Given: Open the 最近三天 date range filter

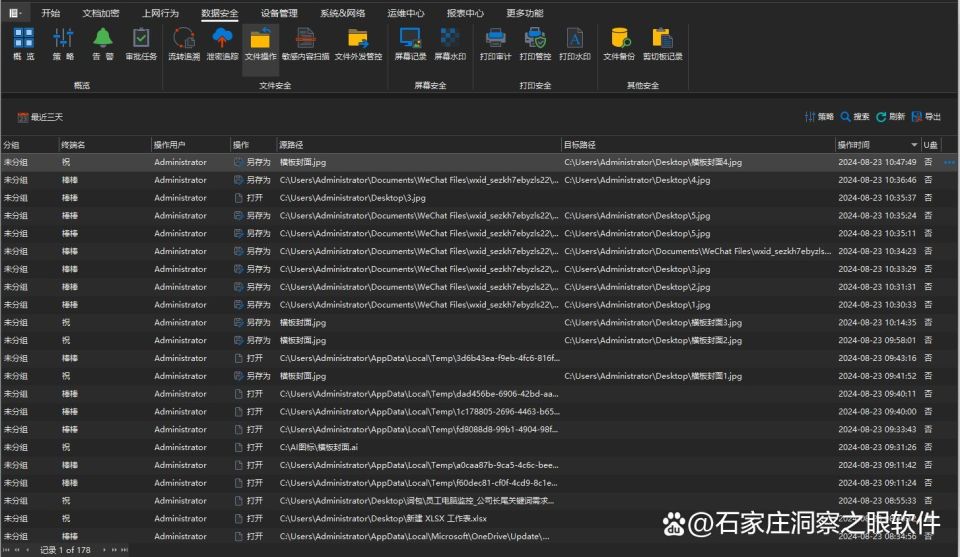Looking at the screenshot, I should [x=40, y=117].
